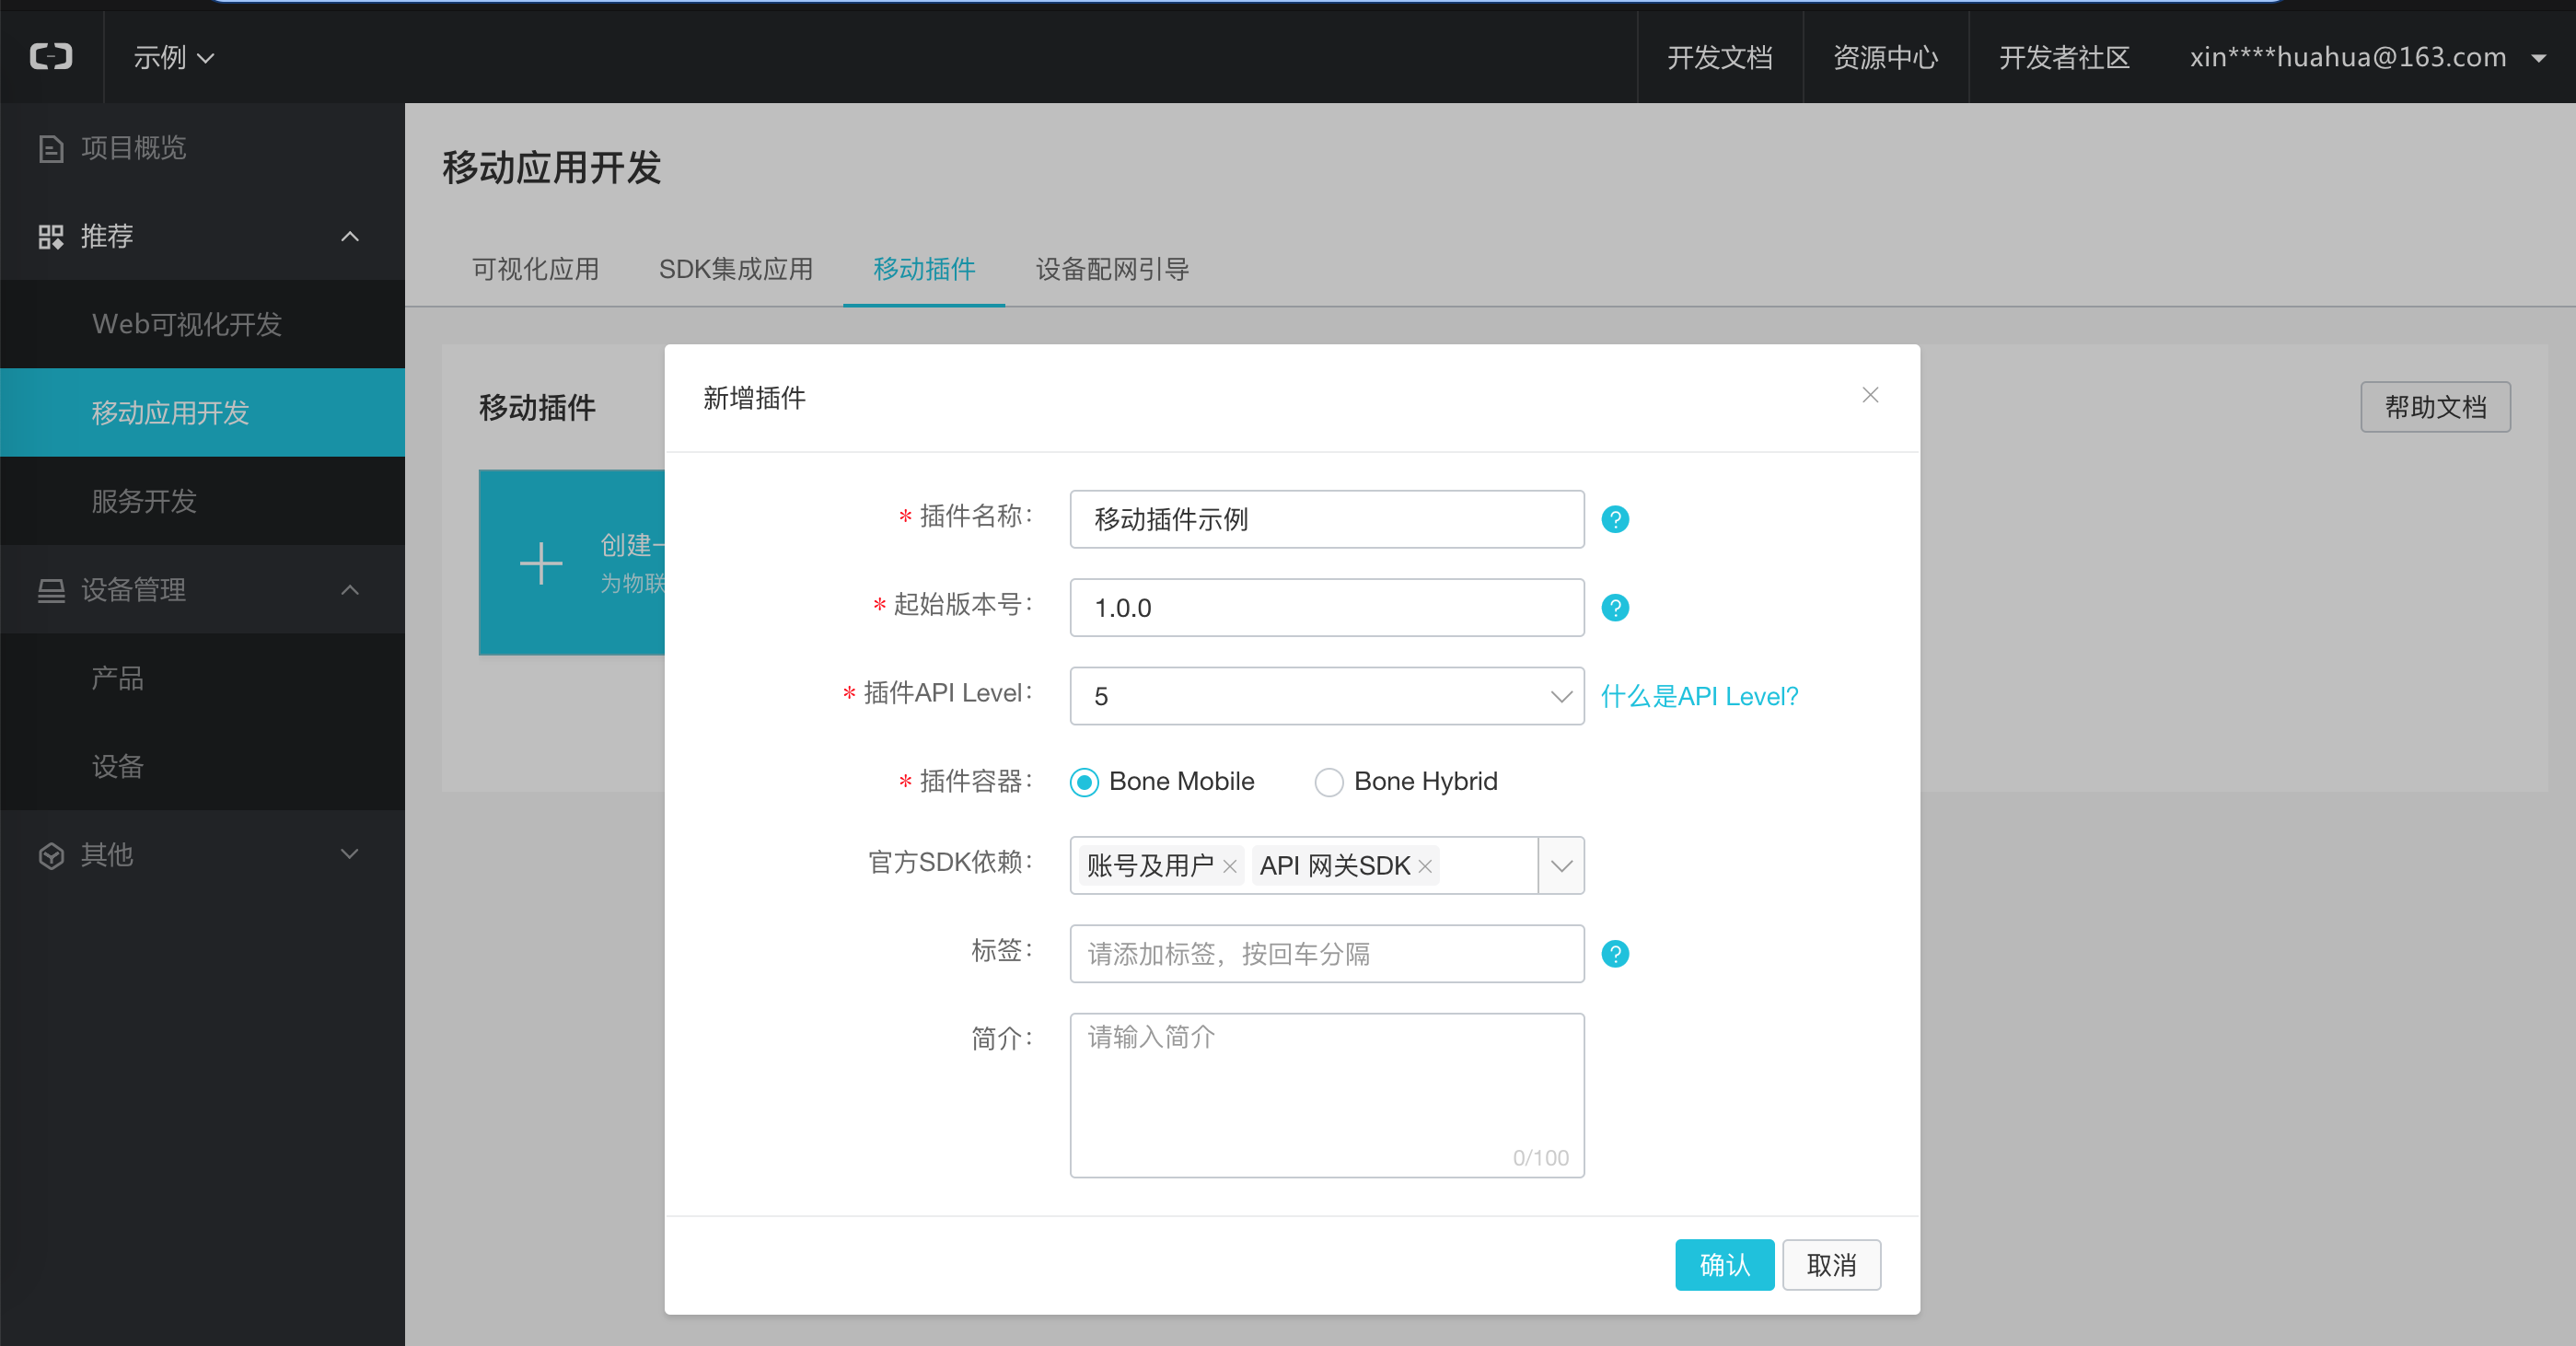Collapse the 推荐 sidebar section
Screen dimensions: 2576x1346
(x=350, y=237)
